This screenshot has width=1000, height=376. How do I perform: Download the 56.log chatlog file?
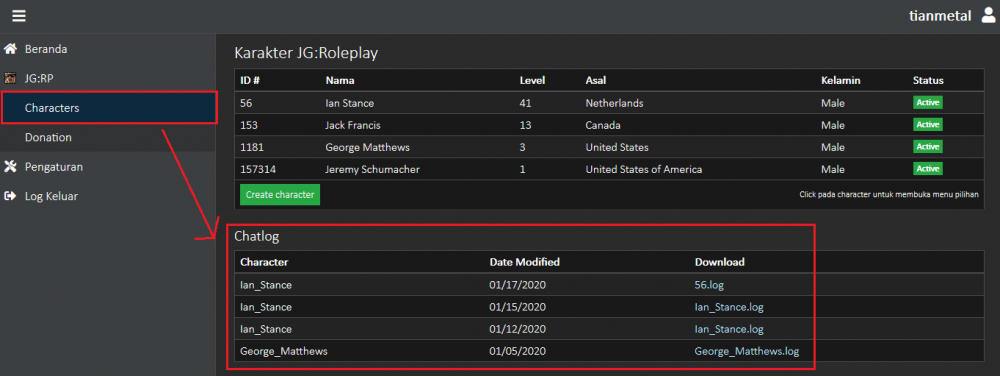709,285
